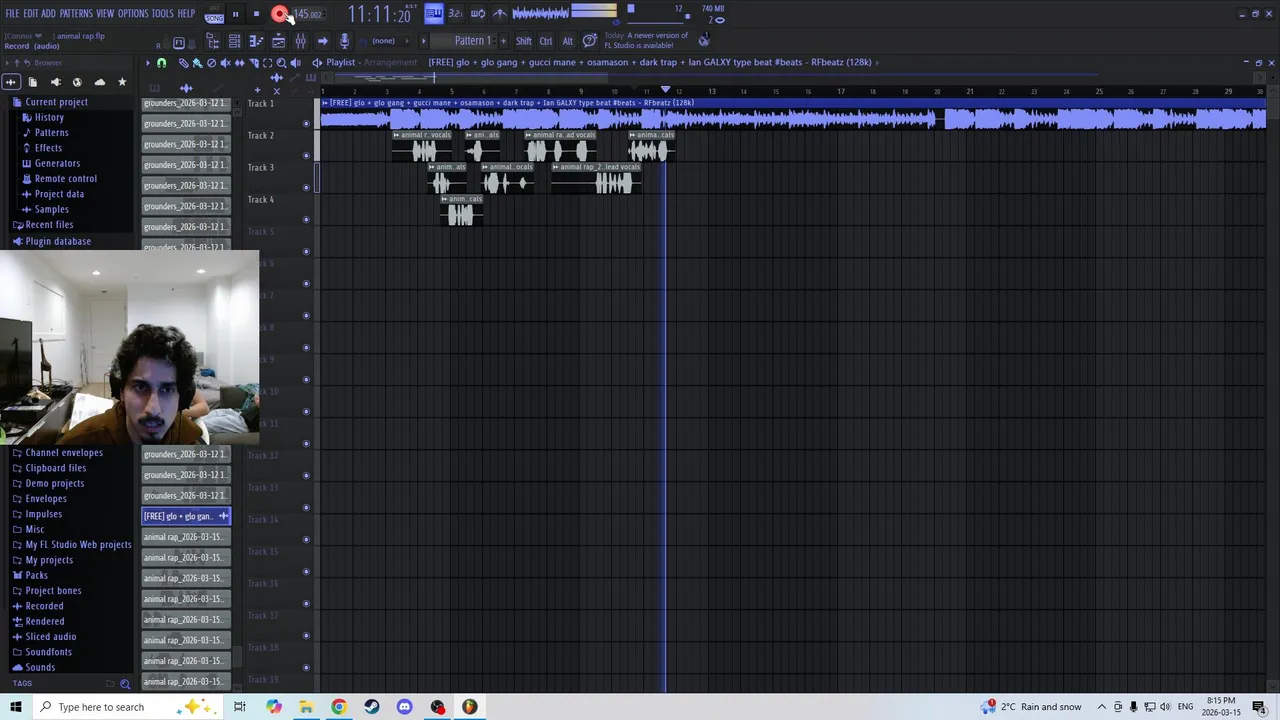Click the online news globe icon

coord(704,40)
